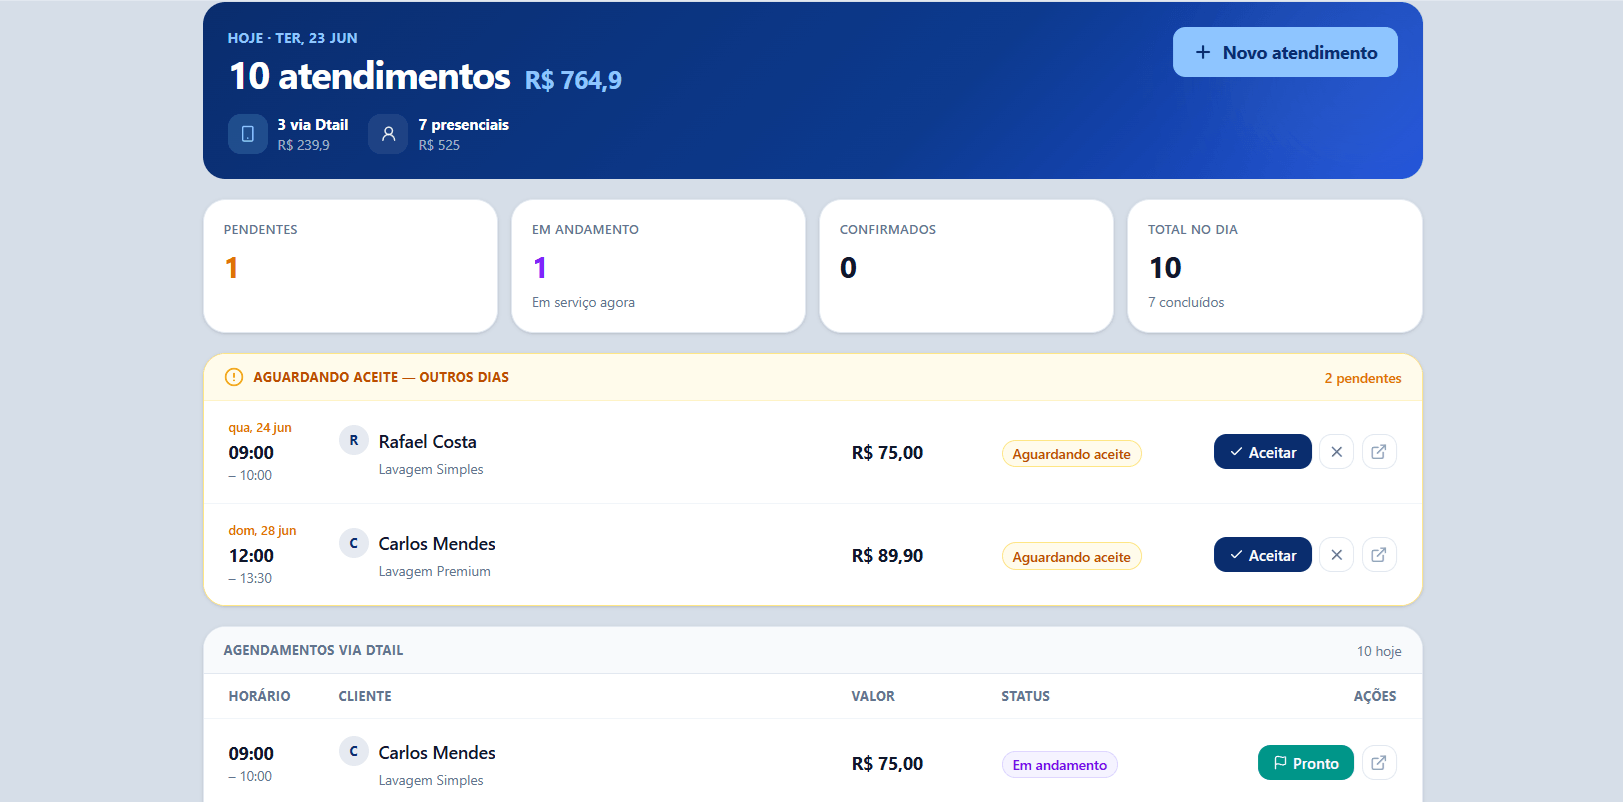Viewport: 1623px width, 802px height.
Task: Click the R$ 89,90 value
Action: point(887,555)
